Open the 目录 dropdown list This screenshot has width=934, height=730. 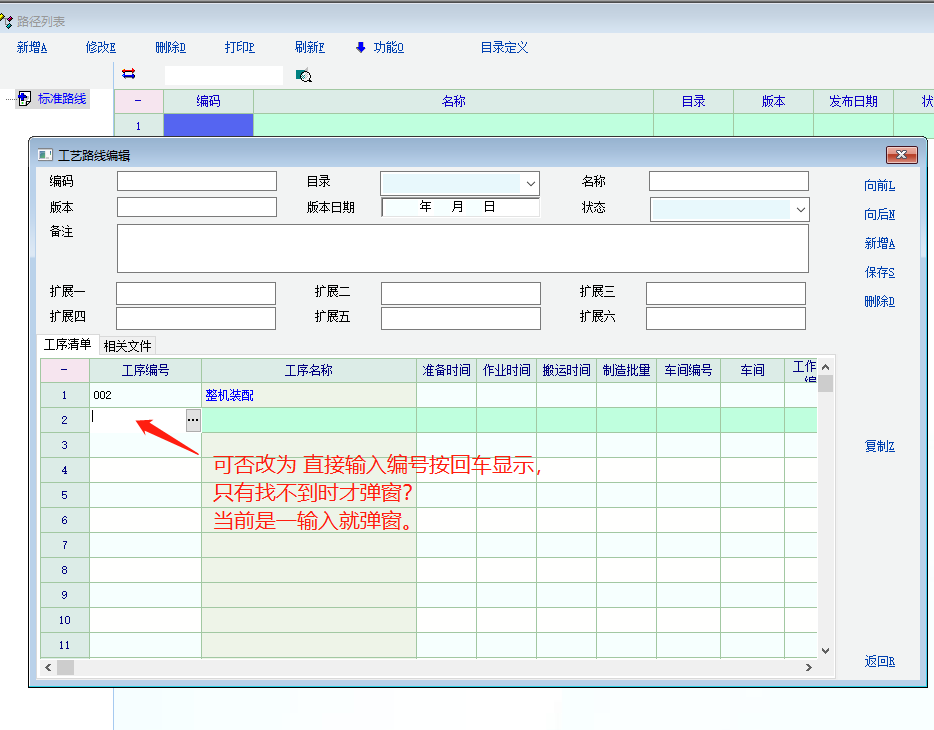click(530, 183)
